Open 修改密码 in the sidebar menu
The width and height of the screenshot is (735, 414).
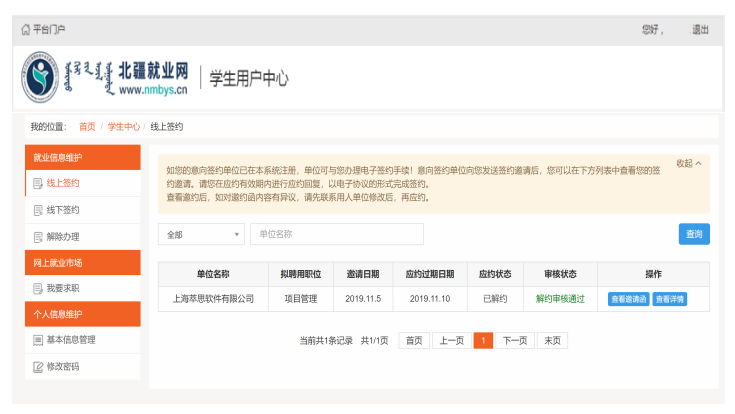[63, 367]
